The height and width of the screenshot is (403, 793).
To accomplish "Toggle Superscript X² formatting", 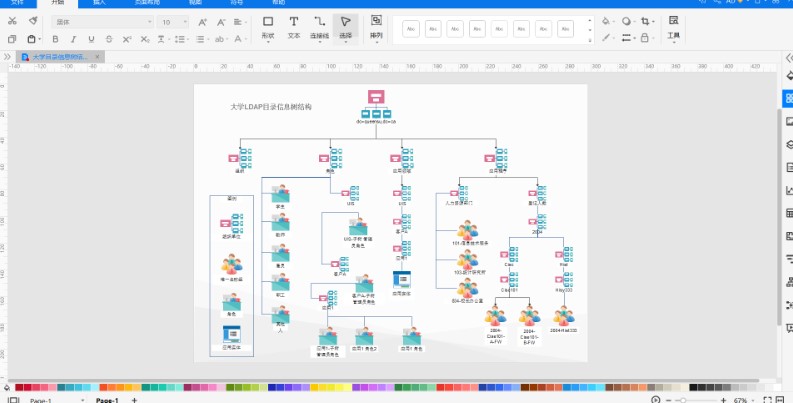I will click(127, 39).
